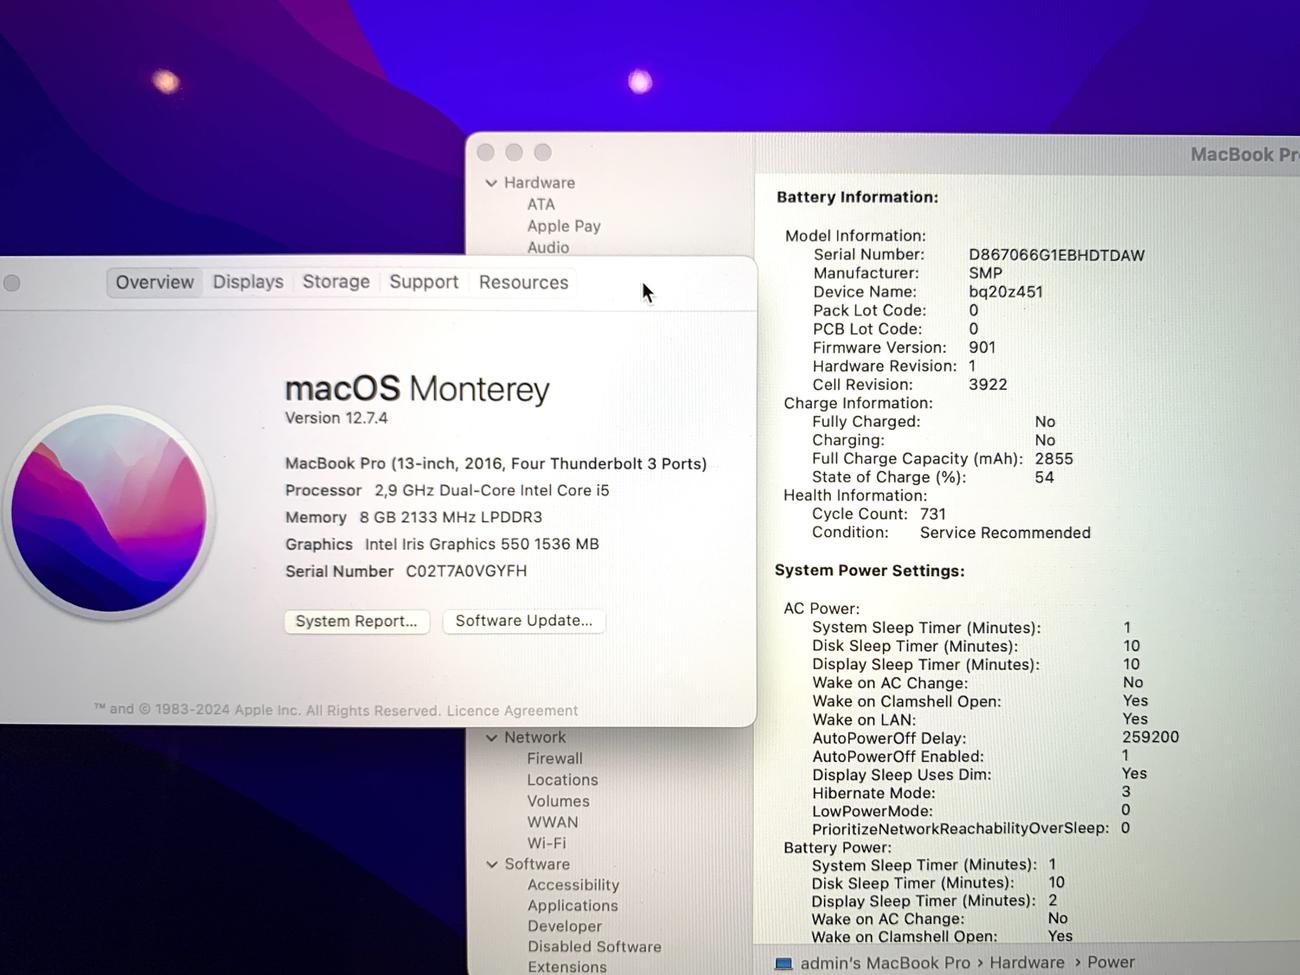
Task: Collapse the Network section in sidebar
Action: point(491,738)
